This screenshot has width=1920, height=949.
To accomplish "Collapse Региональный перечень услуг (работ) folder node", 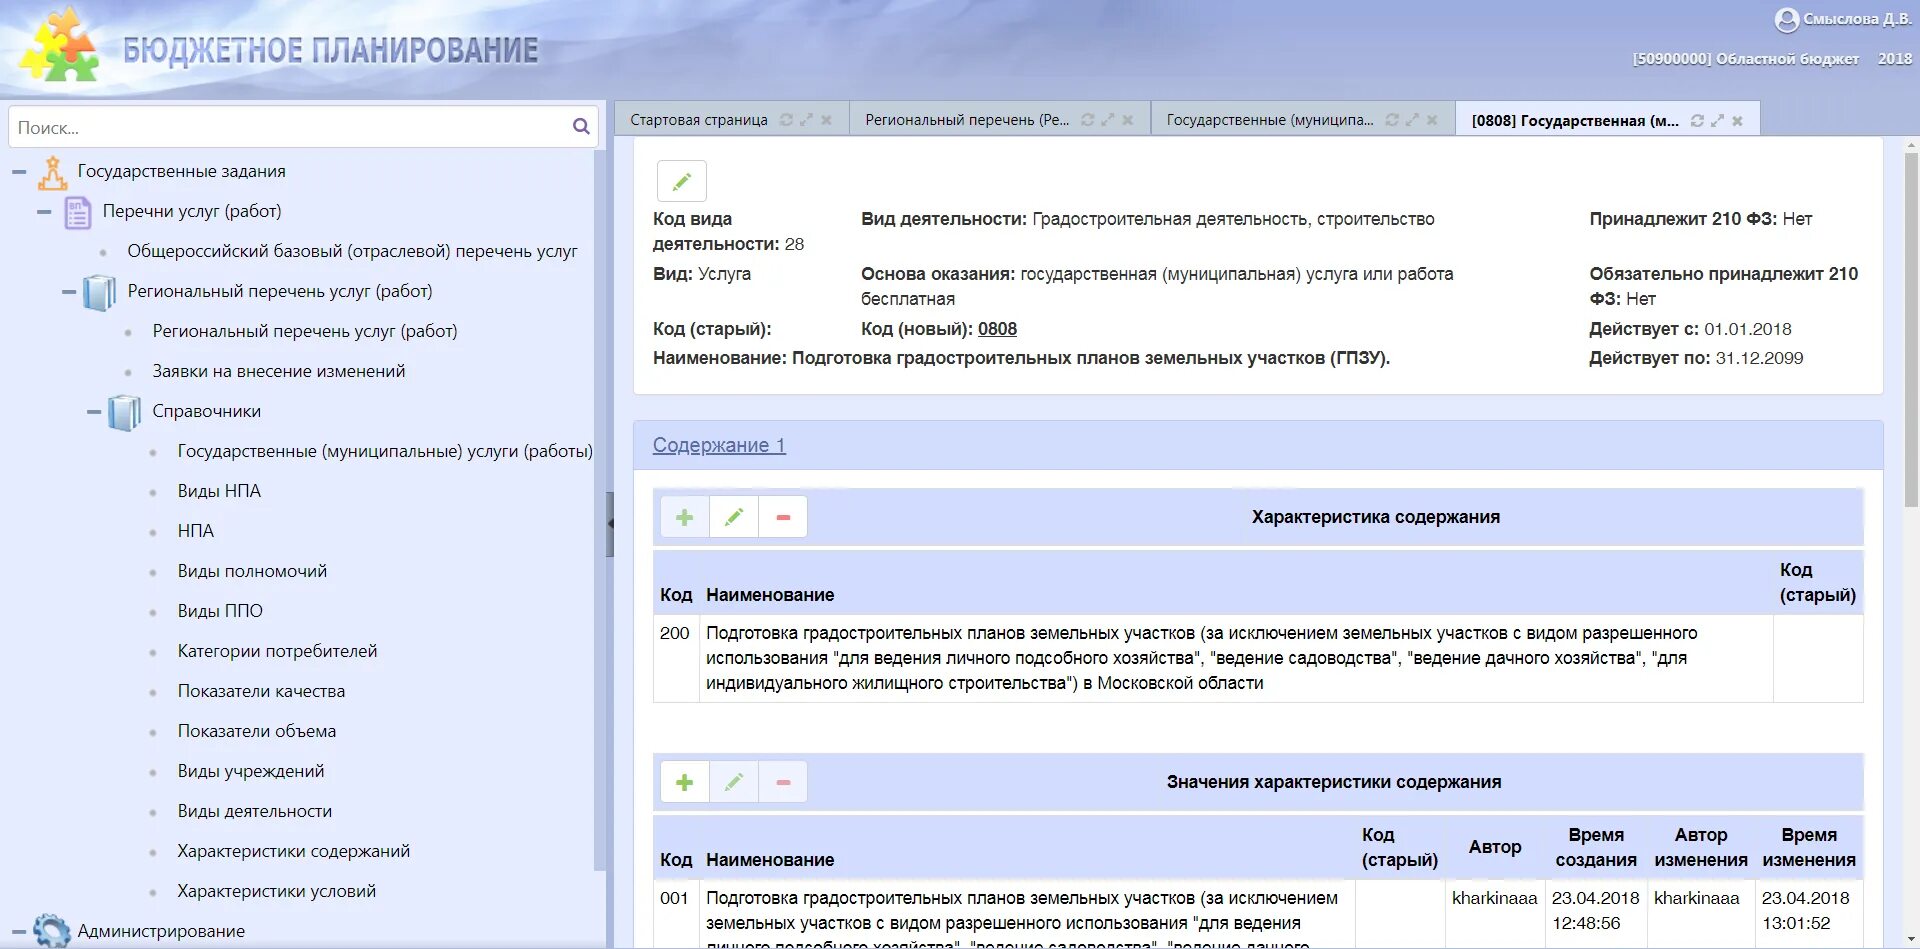I will [69, 292].
